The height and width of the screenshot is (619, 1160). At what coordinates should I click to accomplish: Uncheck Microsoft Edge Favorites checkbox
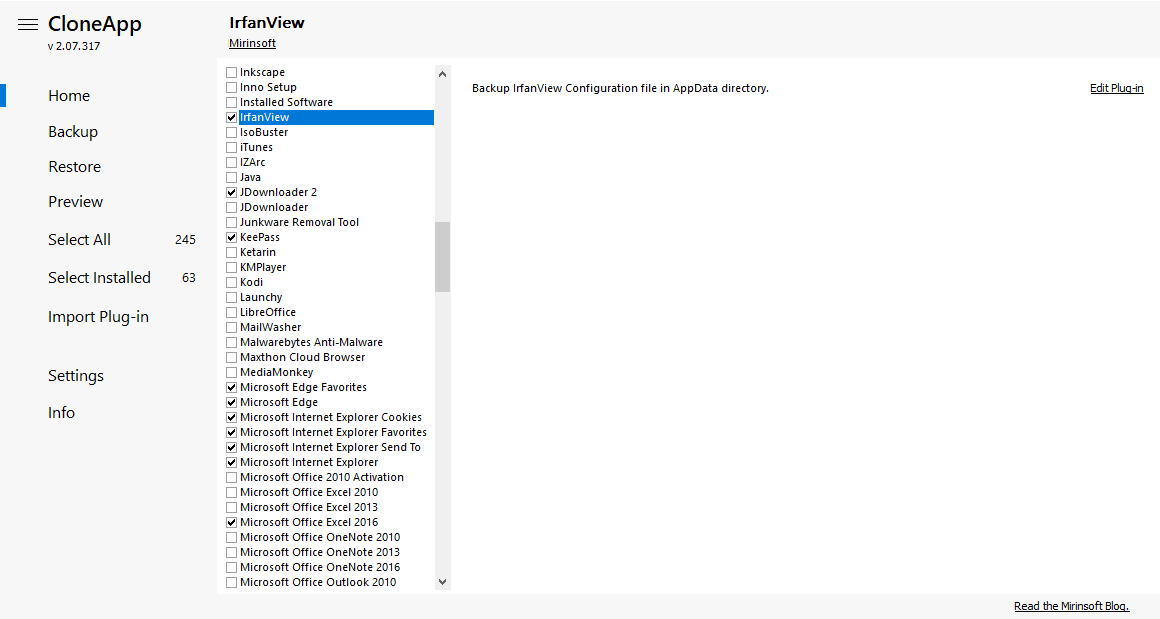(x=232, y=388)
